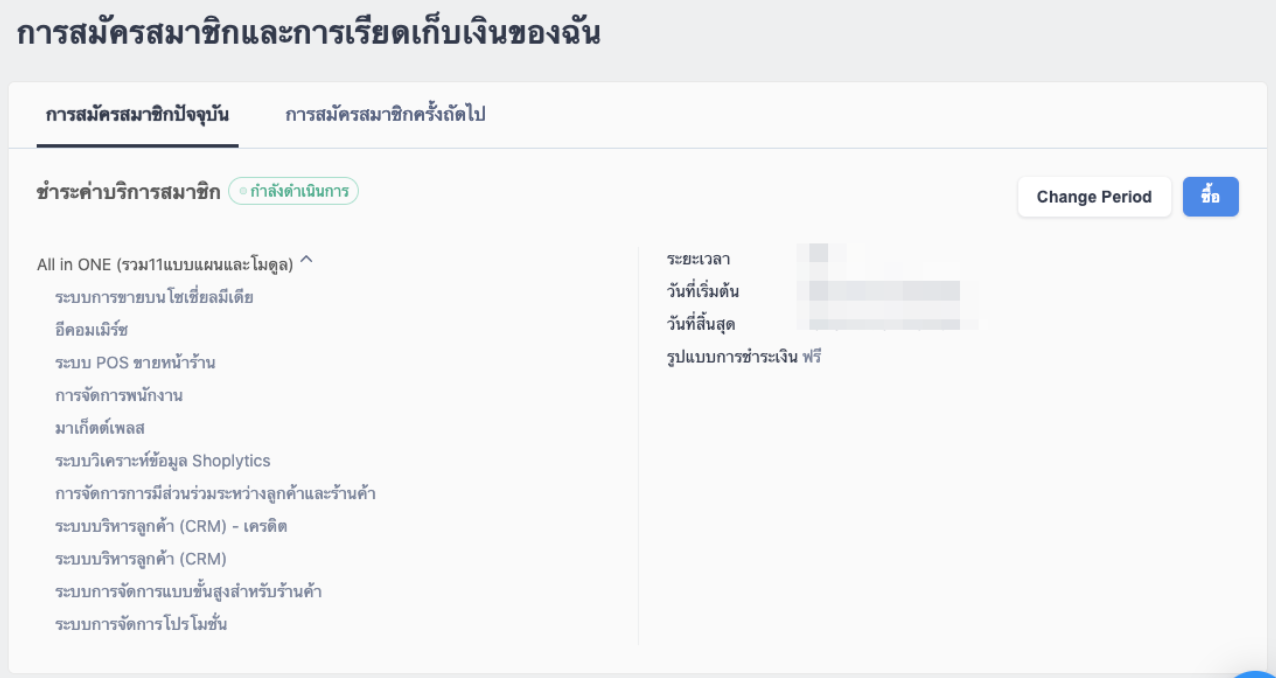
Task: Switch to การสมัครสมาชิกครั้งถัดไป tab
Action: click(385, 115)
